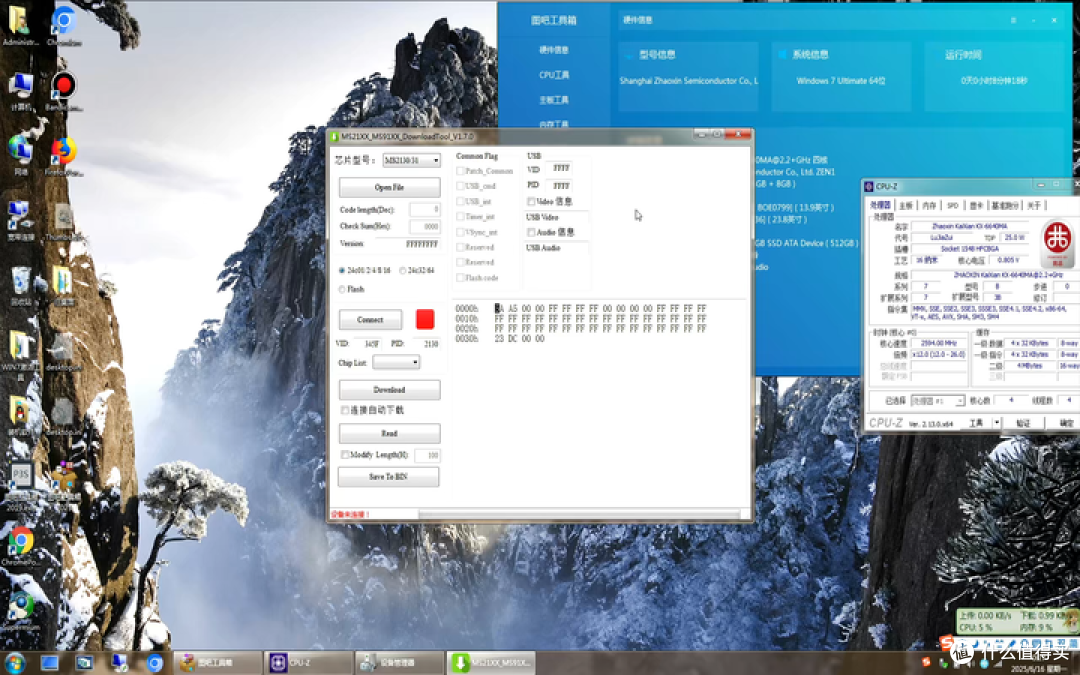Tick the Modify Length checkbox

point(344,455)
